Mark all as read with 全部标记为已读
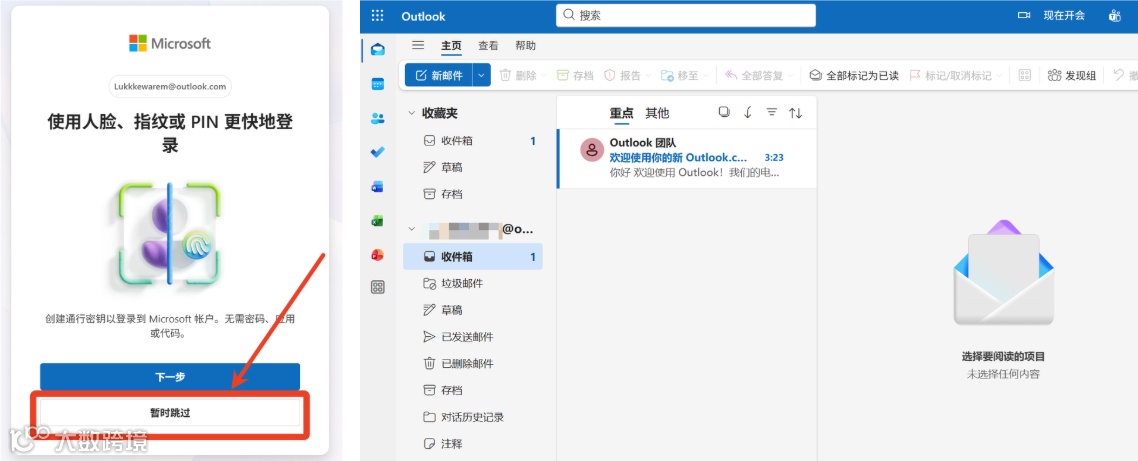Image resolution: width=1138 pixels, height=461 pixels. click(854, 76)
